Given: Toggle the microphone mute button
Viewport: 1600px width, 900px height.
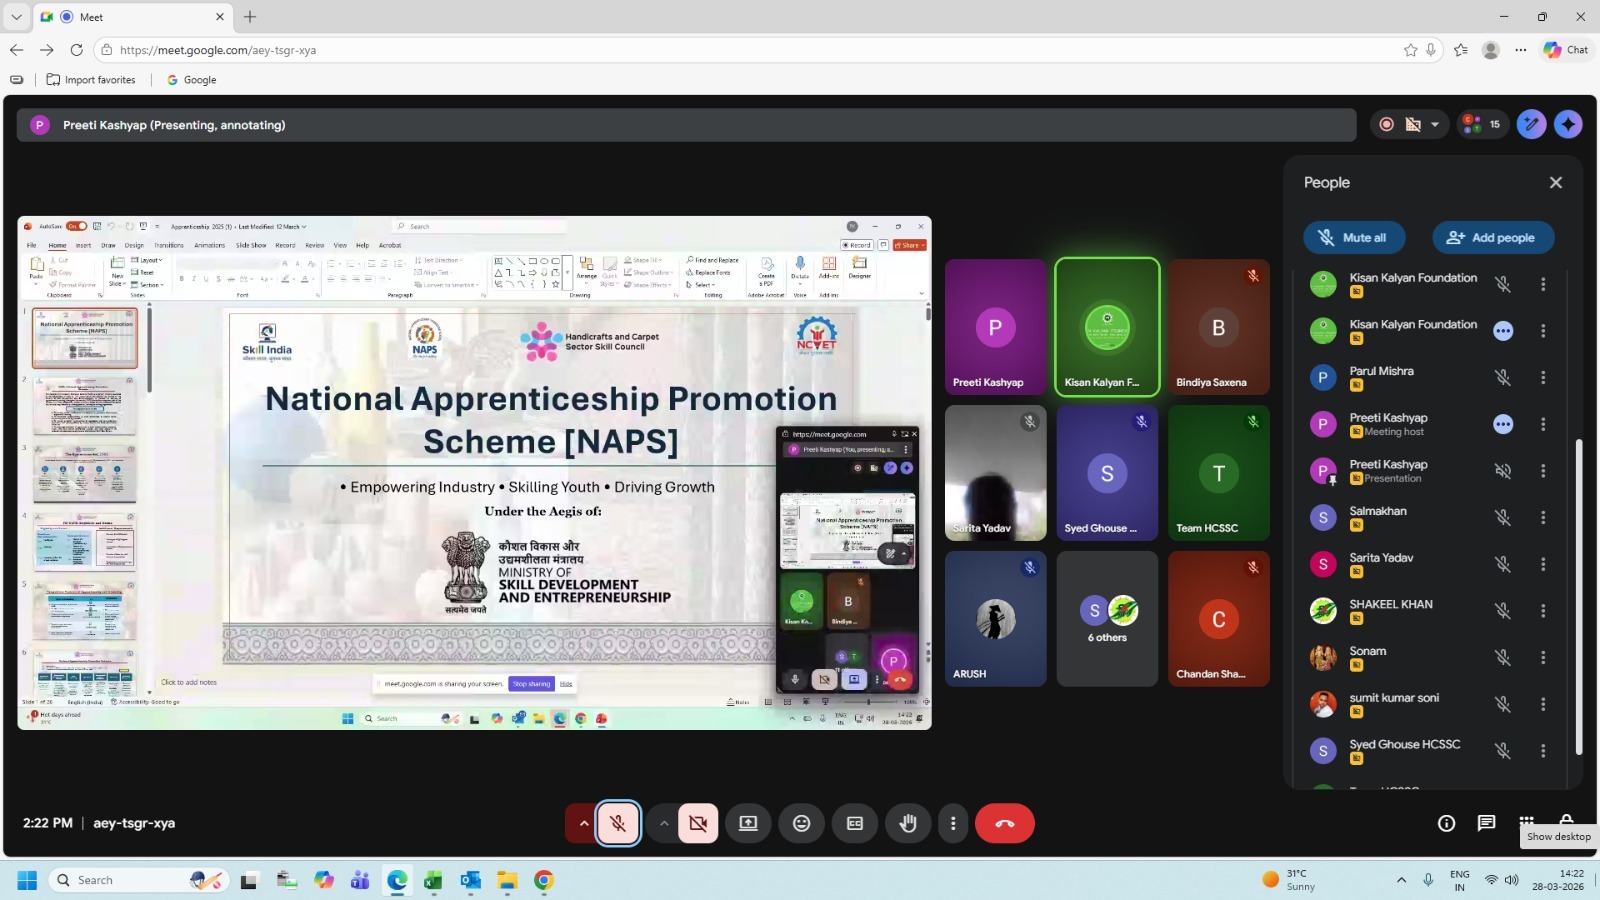Looking at the screenshot, I should pyautogui.click(x=618, y=823).
